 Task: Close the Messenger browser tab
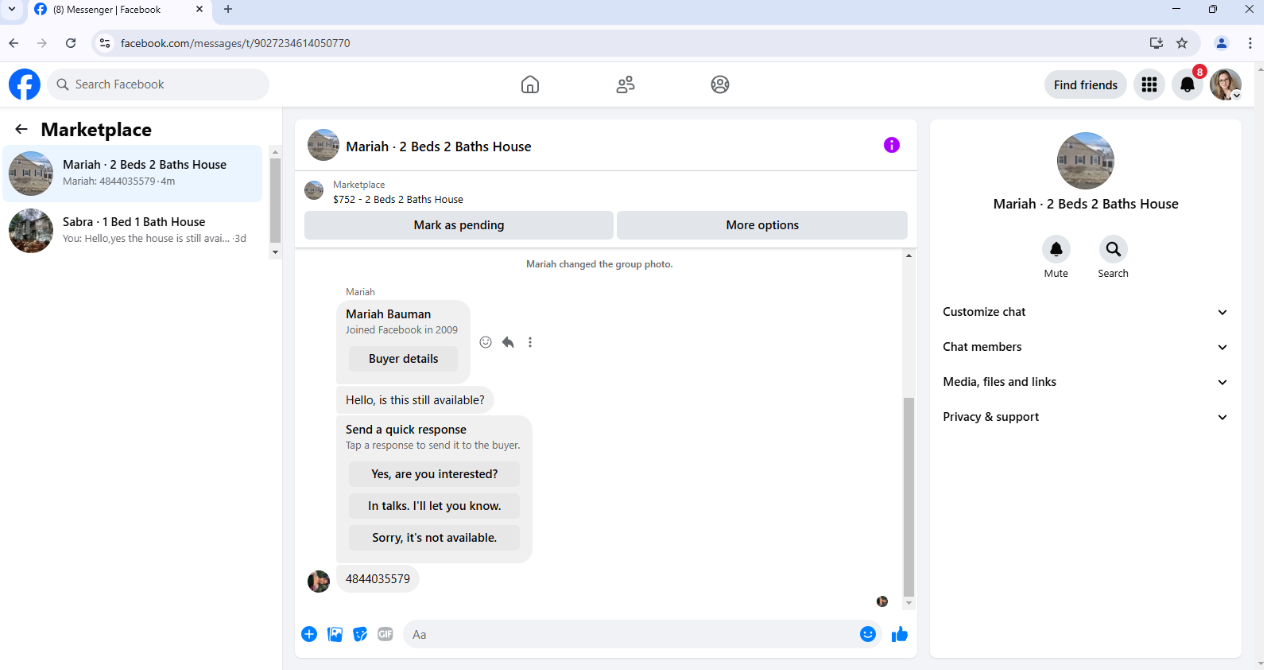(199, 9)
